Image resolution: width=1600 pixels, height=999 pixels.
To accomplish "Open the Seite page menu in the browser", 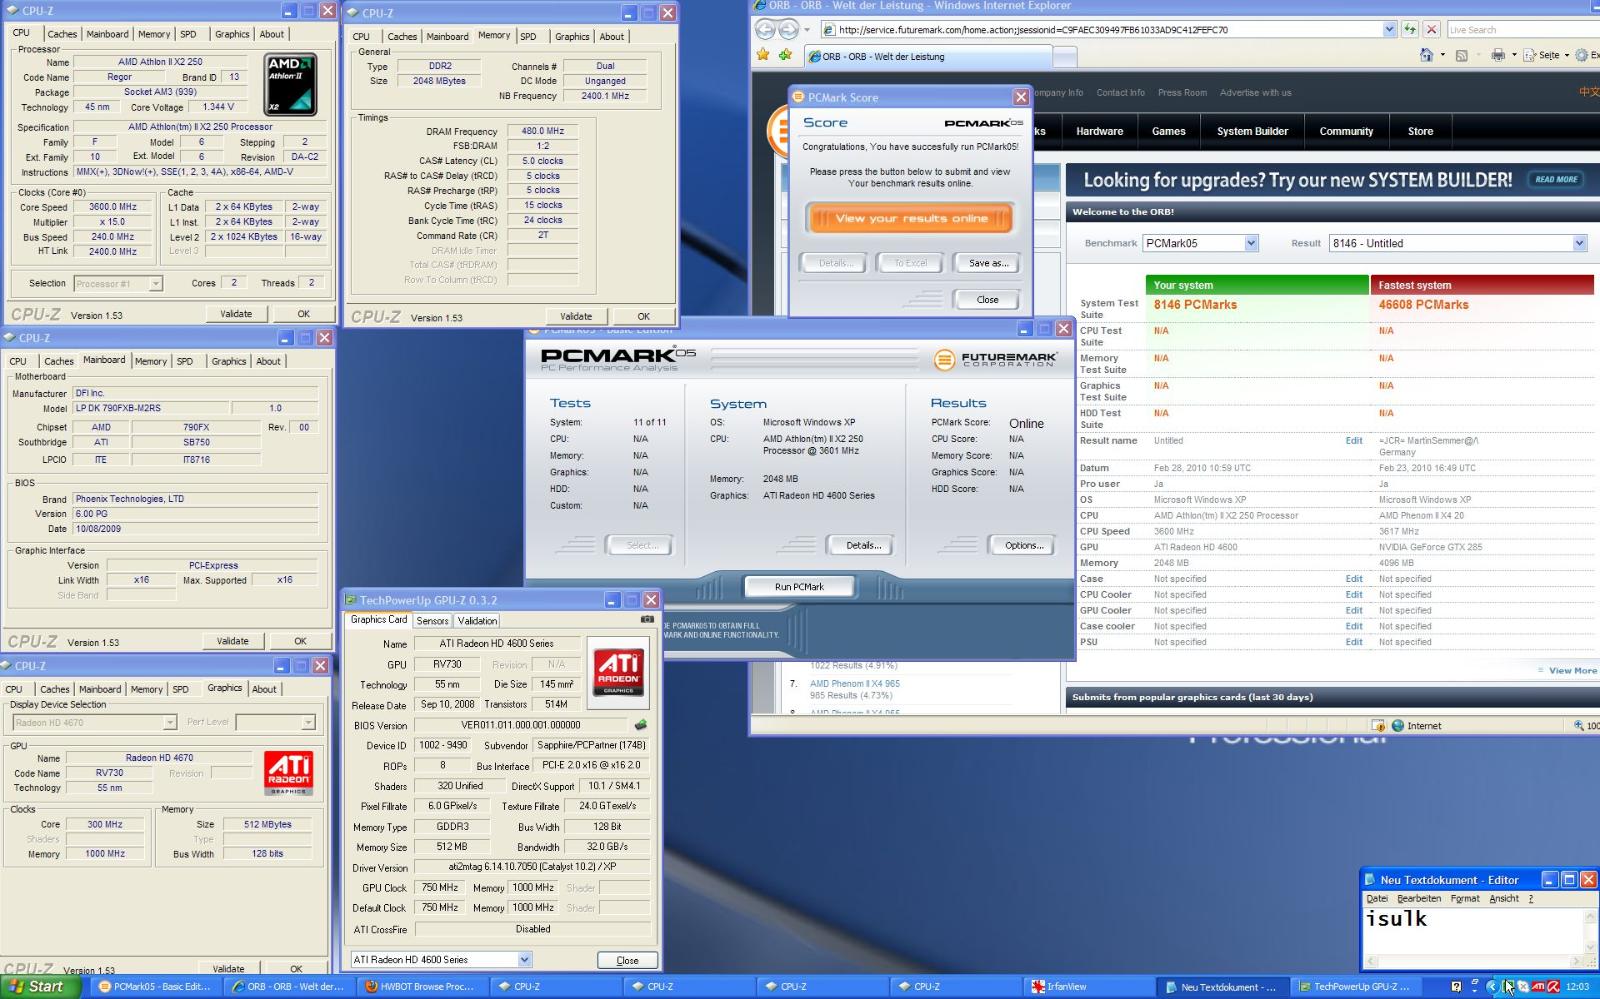I will [1546, 55].
